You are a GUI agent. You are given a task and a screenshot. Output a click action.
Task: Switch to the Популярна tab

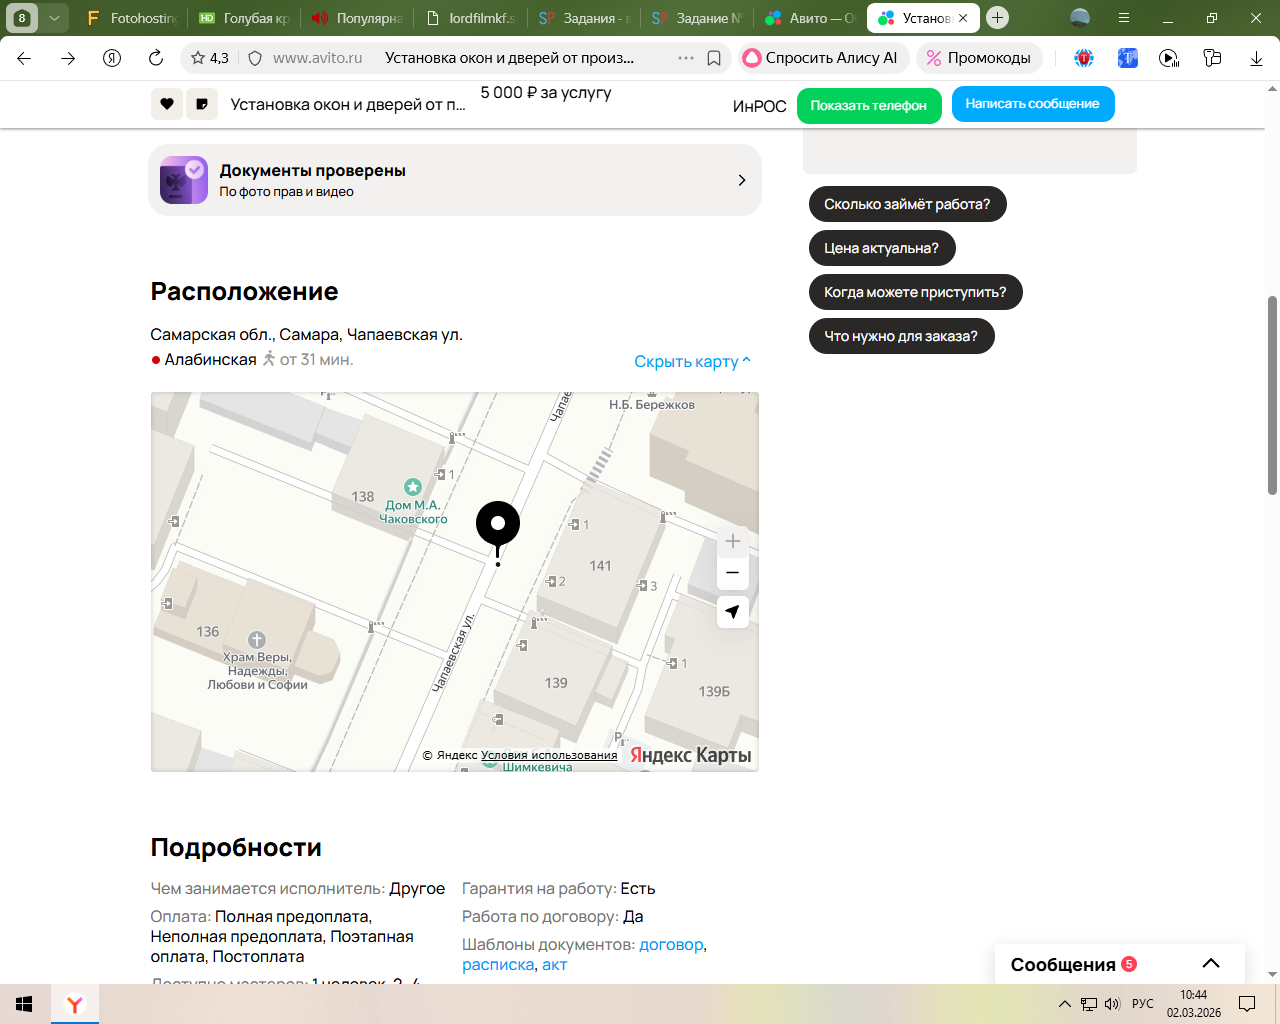tap(357, 18)
